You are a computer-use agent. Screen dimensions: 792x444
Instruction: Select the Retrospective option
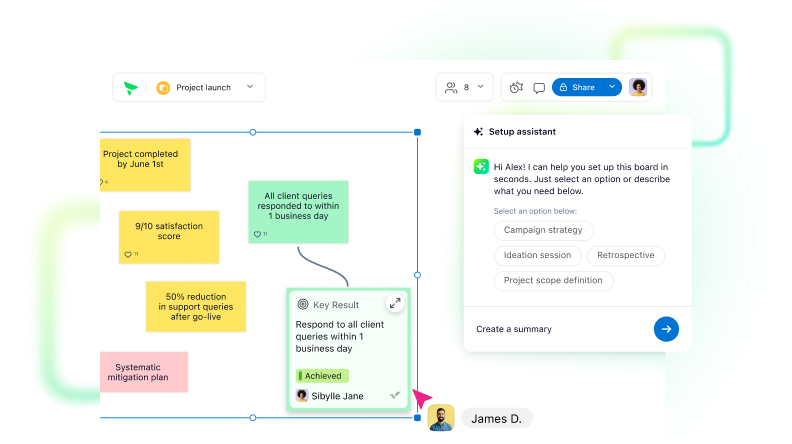click(626, 256)
